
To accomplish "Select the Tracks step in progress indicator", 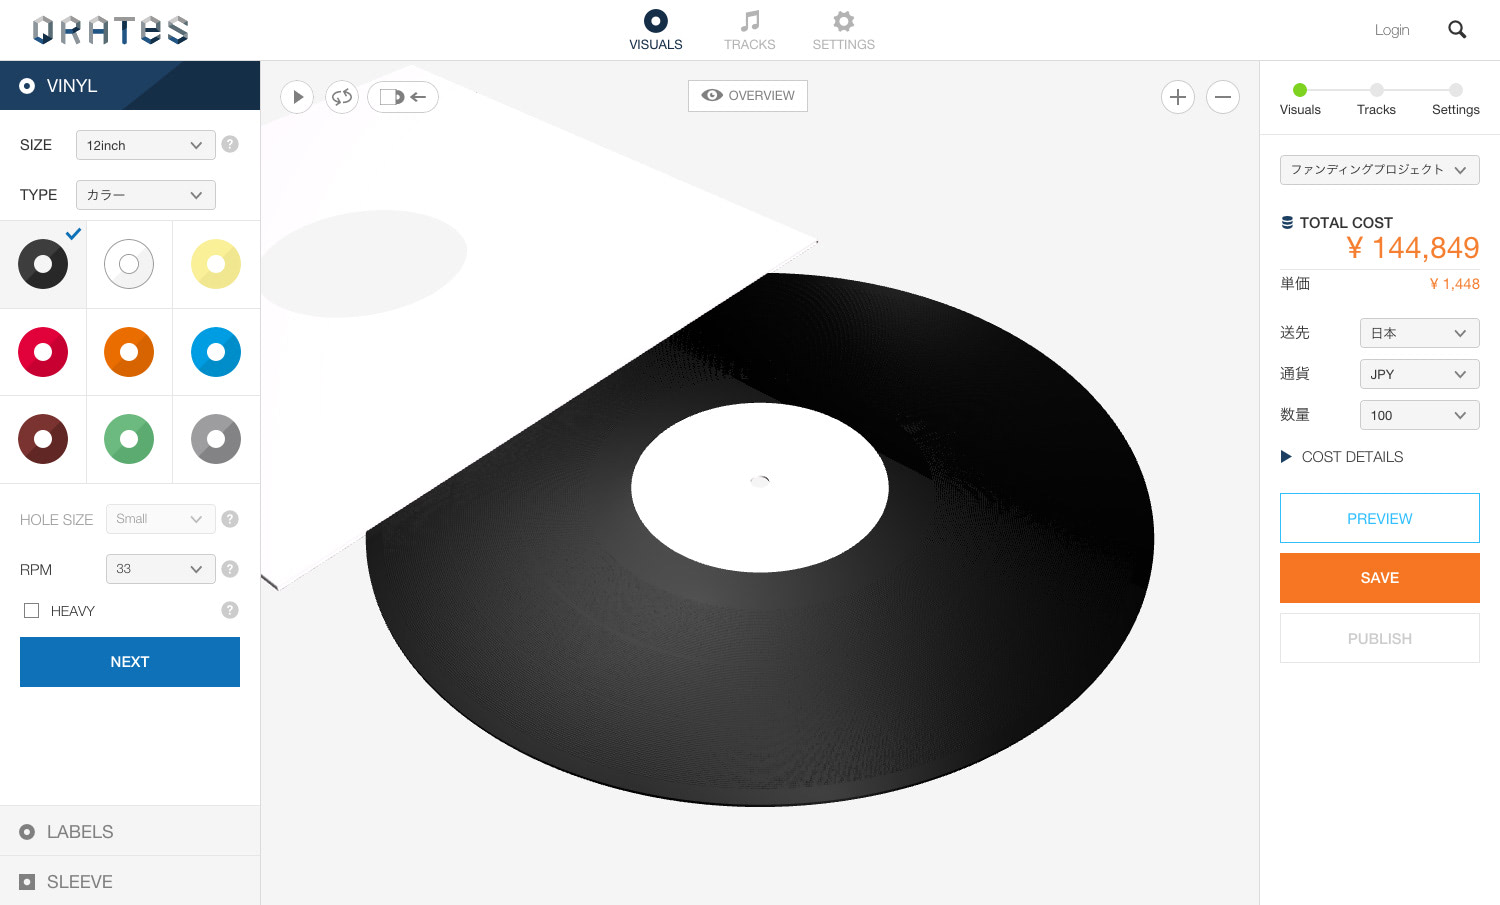I will pos(1376,98).
